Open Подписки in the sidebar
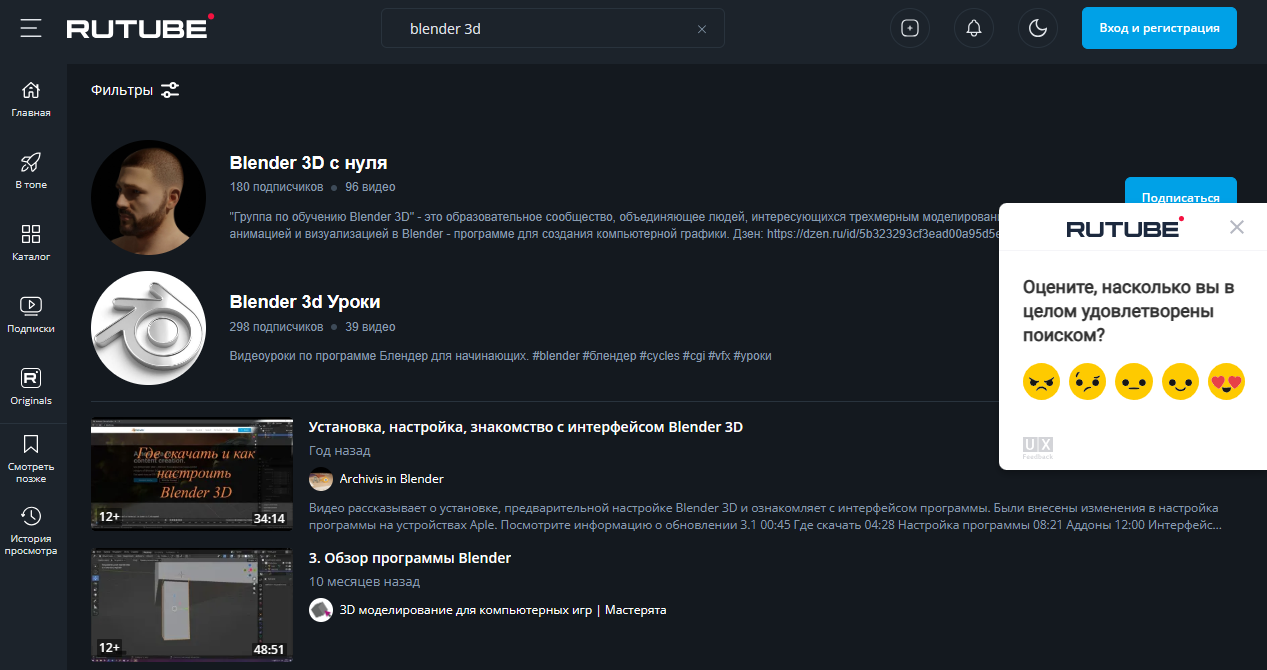Viewport: 1267px width, 670px height. point(31,315)
